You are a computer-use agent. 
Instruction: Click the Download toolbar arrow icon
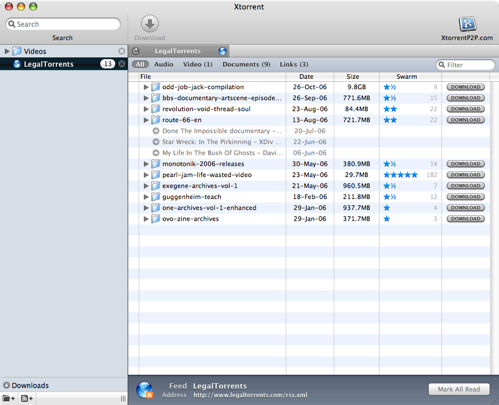[150, 24]
